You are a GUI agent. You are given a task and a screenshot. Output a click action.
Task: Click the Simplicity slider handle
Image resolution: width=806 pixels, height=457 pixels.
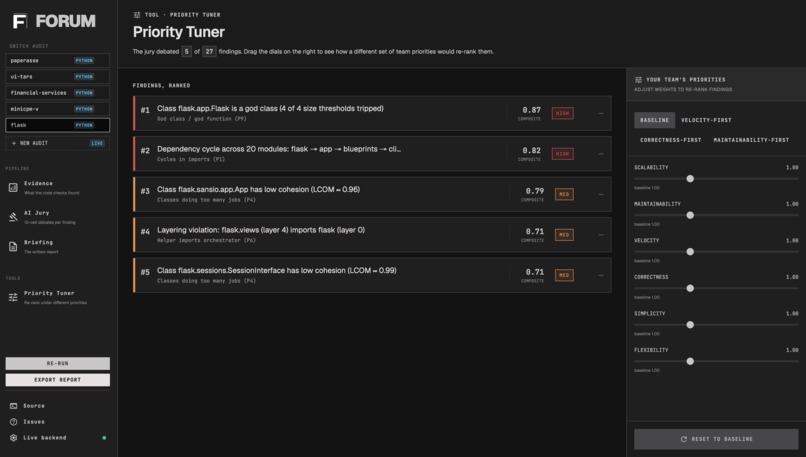[x=690, y=324]
